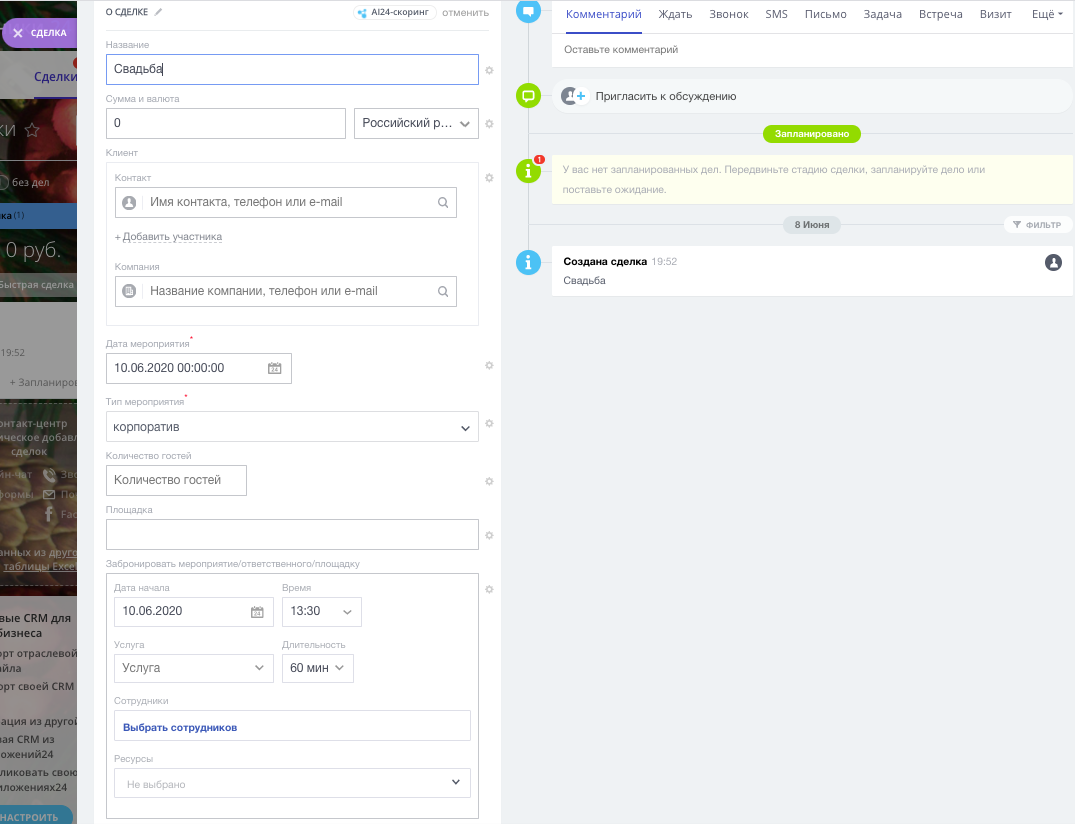Edit the 'О сделке' section title pencil
This screenshot has height=824, width=1075.
pyautogui.click(x=158, y=12)
